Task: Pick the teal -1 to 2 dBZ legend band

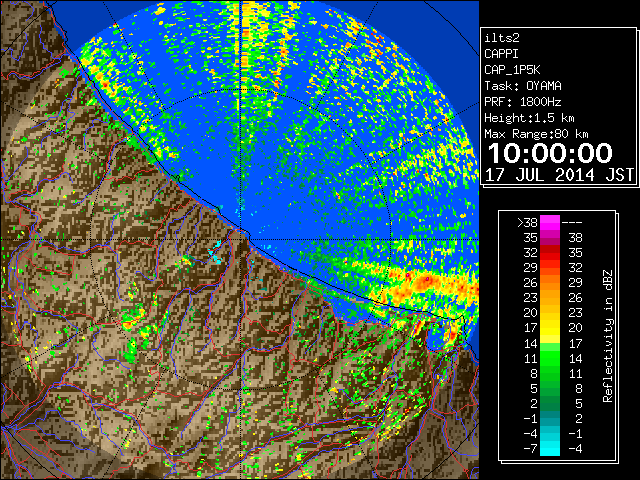Action: click(550, 418)
